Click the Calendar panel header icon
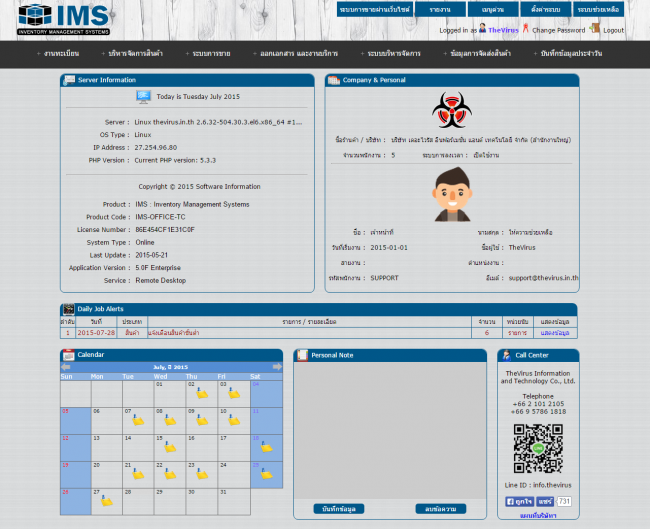 pos(68,355)
